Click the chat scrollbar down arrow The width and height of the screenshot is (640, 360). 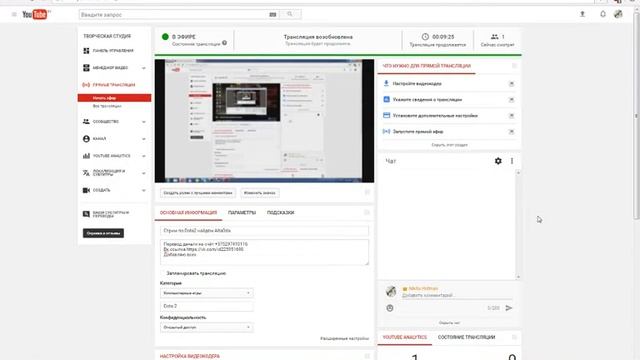518,277
